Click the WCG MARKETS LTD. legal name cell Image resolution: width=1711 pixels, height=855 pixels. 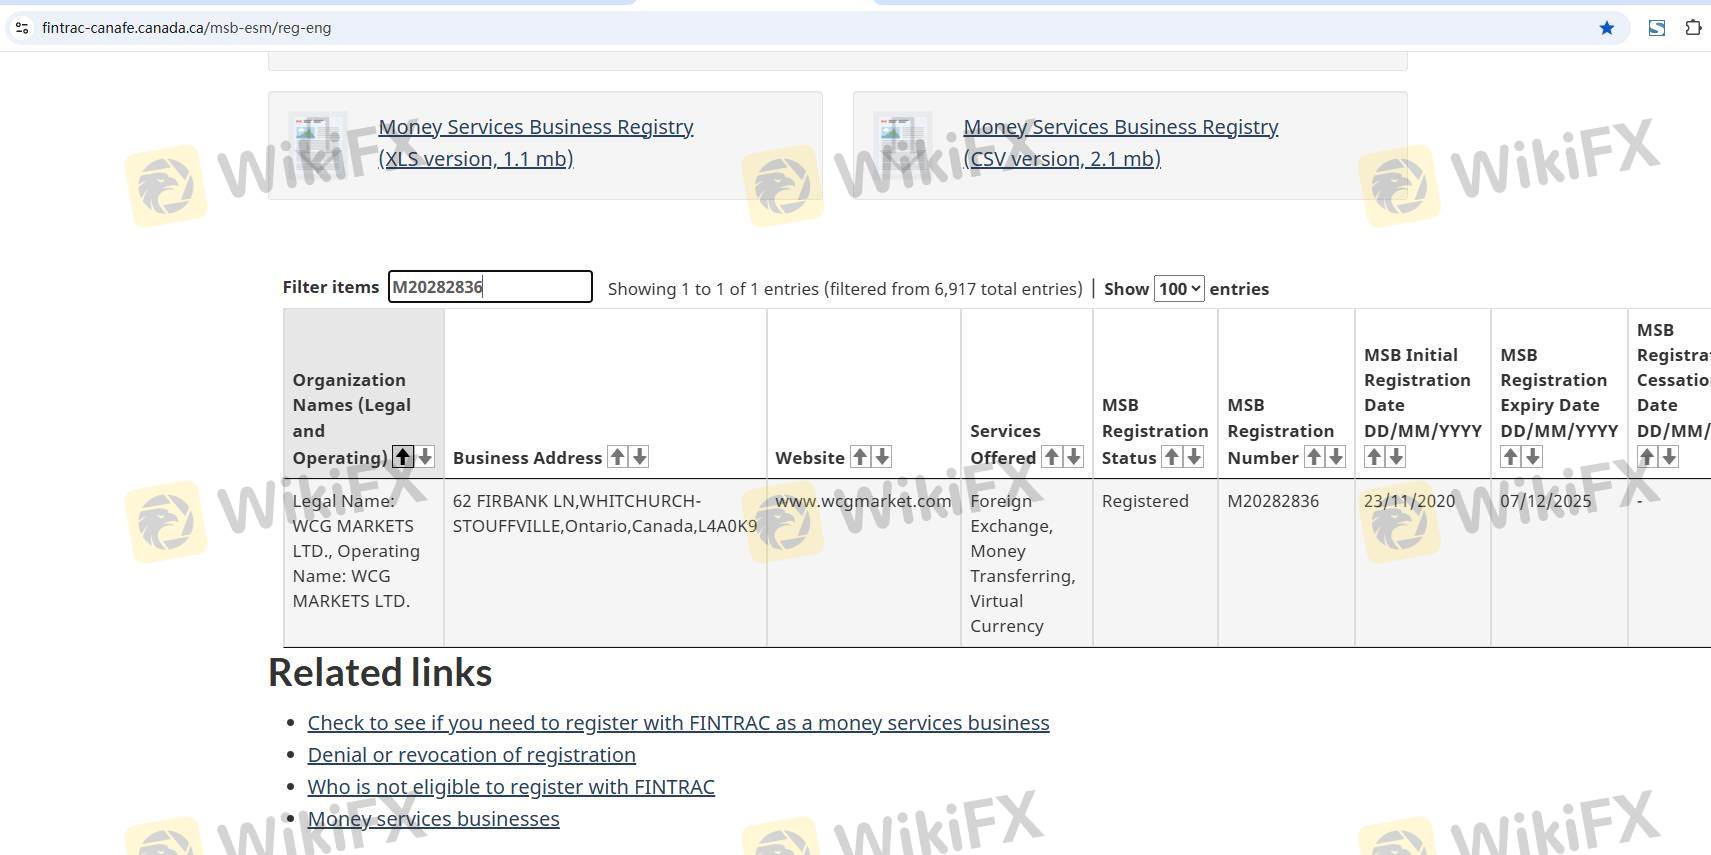pyautogui.click(x=364, y=563)
